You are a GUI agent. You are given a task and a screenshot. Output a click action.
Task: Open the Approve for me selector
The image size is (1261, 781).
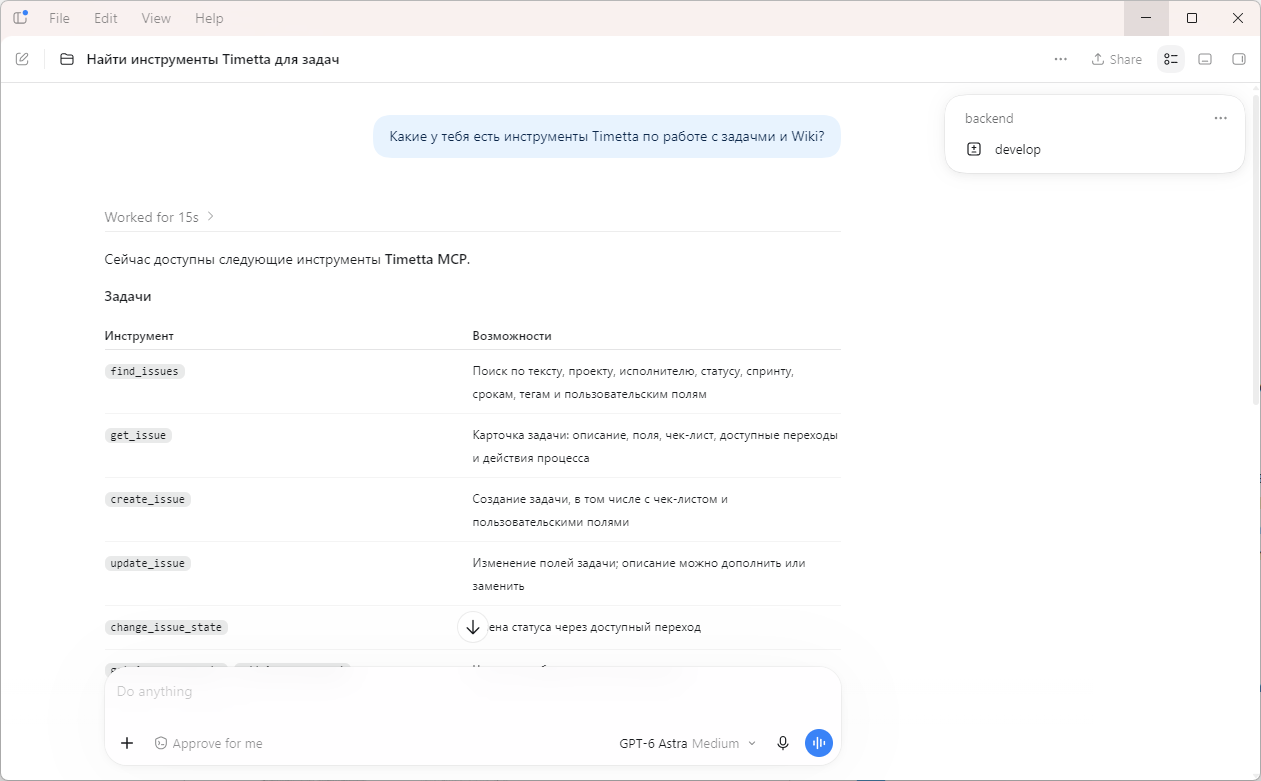pyautogui.click(x=208, y=743)
